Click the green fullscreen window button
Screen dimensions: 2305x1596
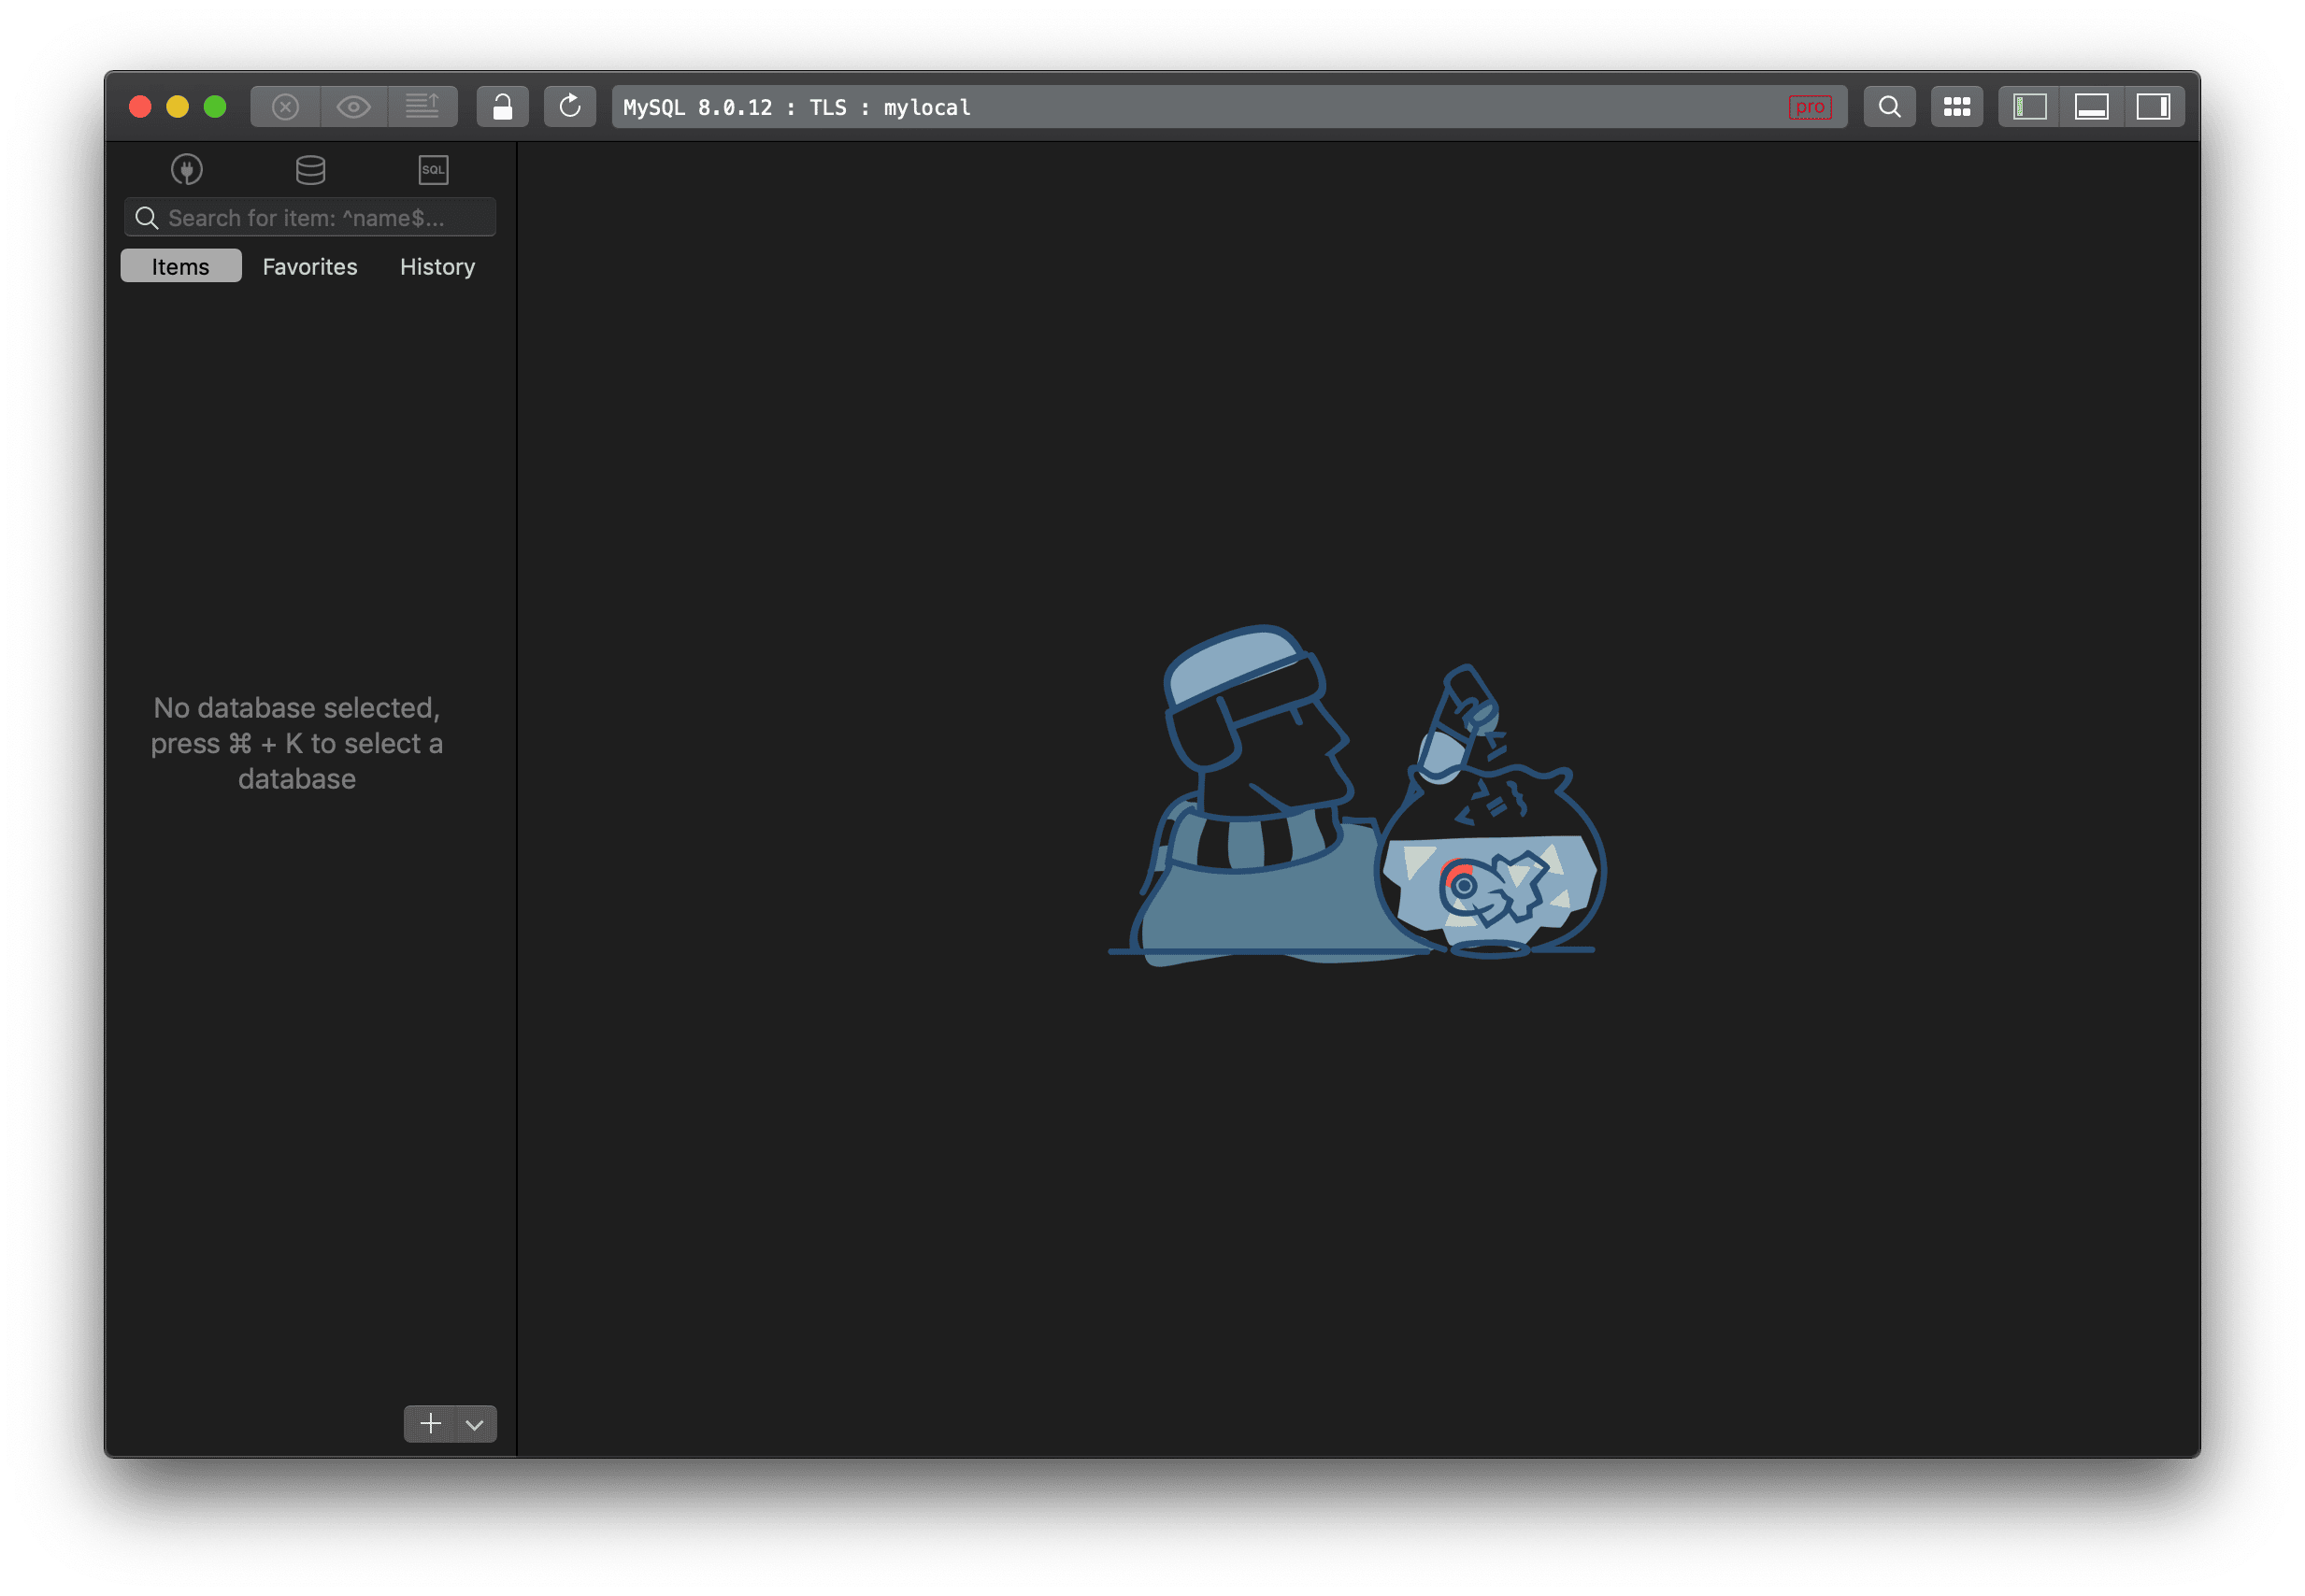tap(215, 107)
